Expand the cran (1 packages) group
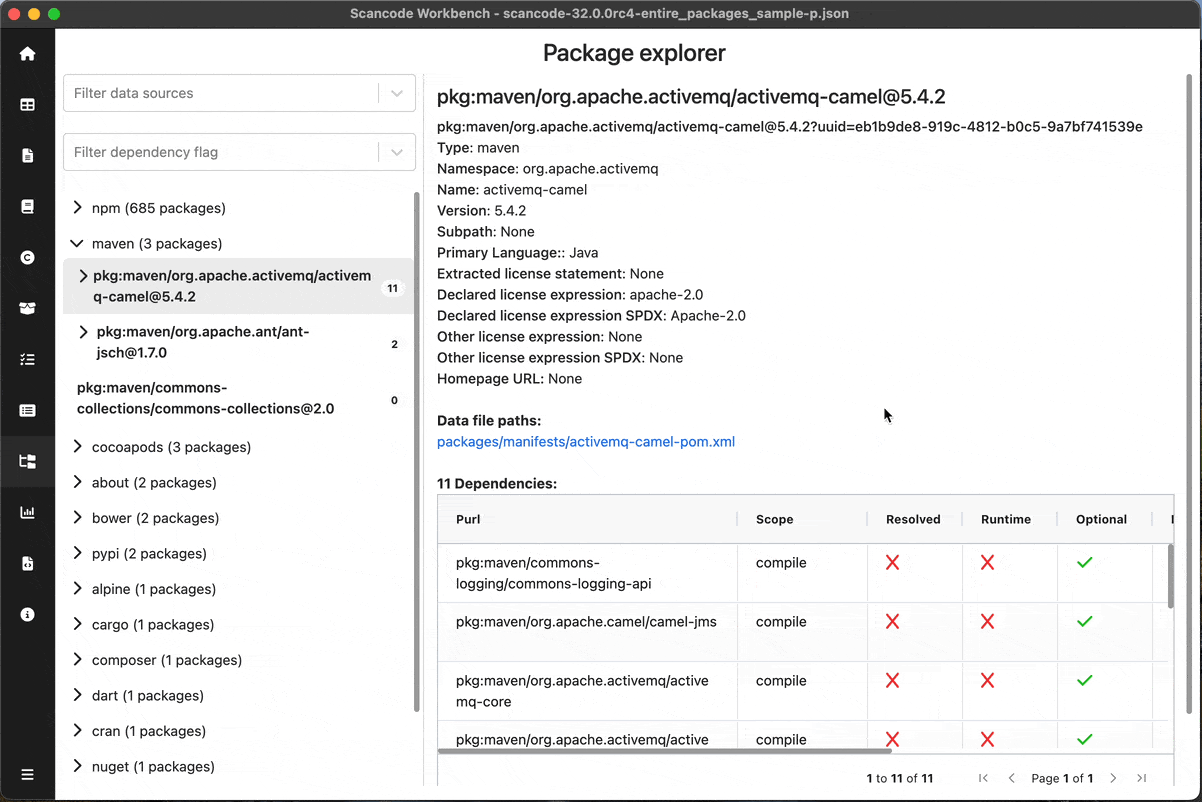This screenshot has width=1202, height=802. (x=77, y=731)
